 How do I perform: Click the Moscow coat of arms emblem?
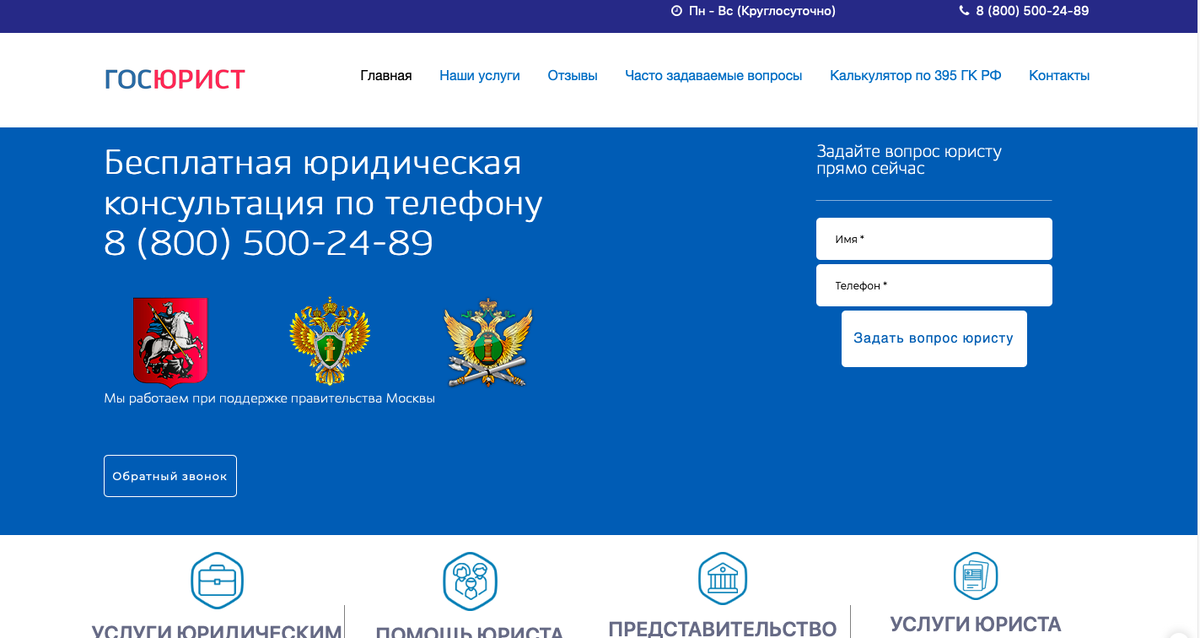tap(170, 341)
